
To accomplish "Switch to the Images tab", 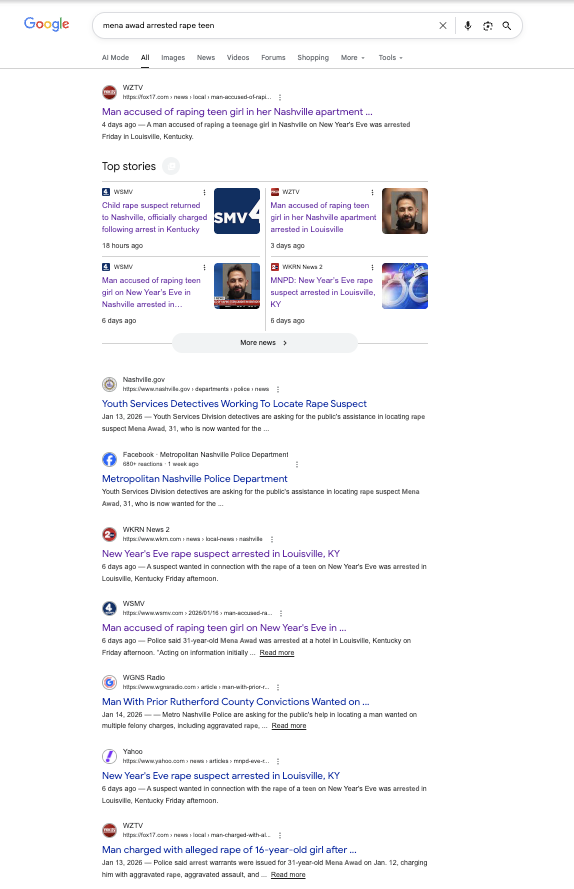I will coord(173,58).
